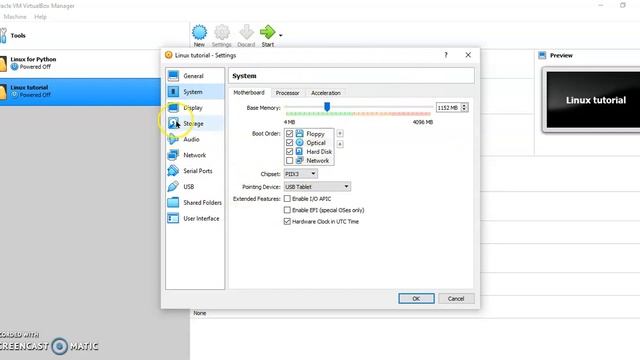Click the Base Memory 1152 MB field
Image resolution: width=640 pixels, height=360 pixels.
coord(448,107)
